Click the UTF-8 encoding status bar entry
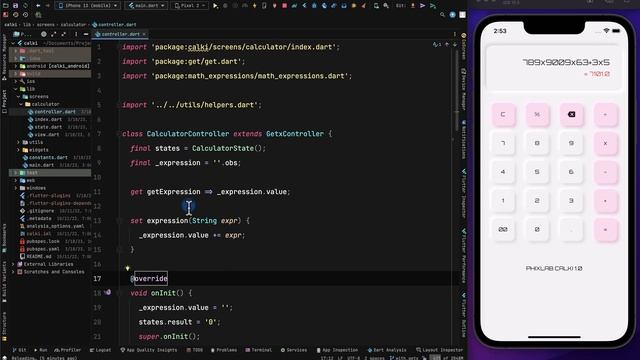Image resolution: width=640 pixels, height=360 pixels. (x=353, y=358)
